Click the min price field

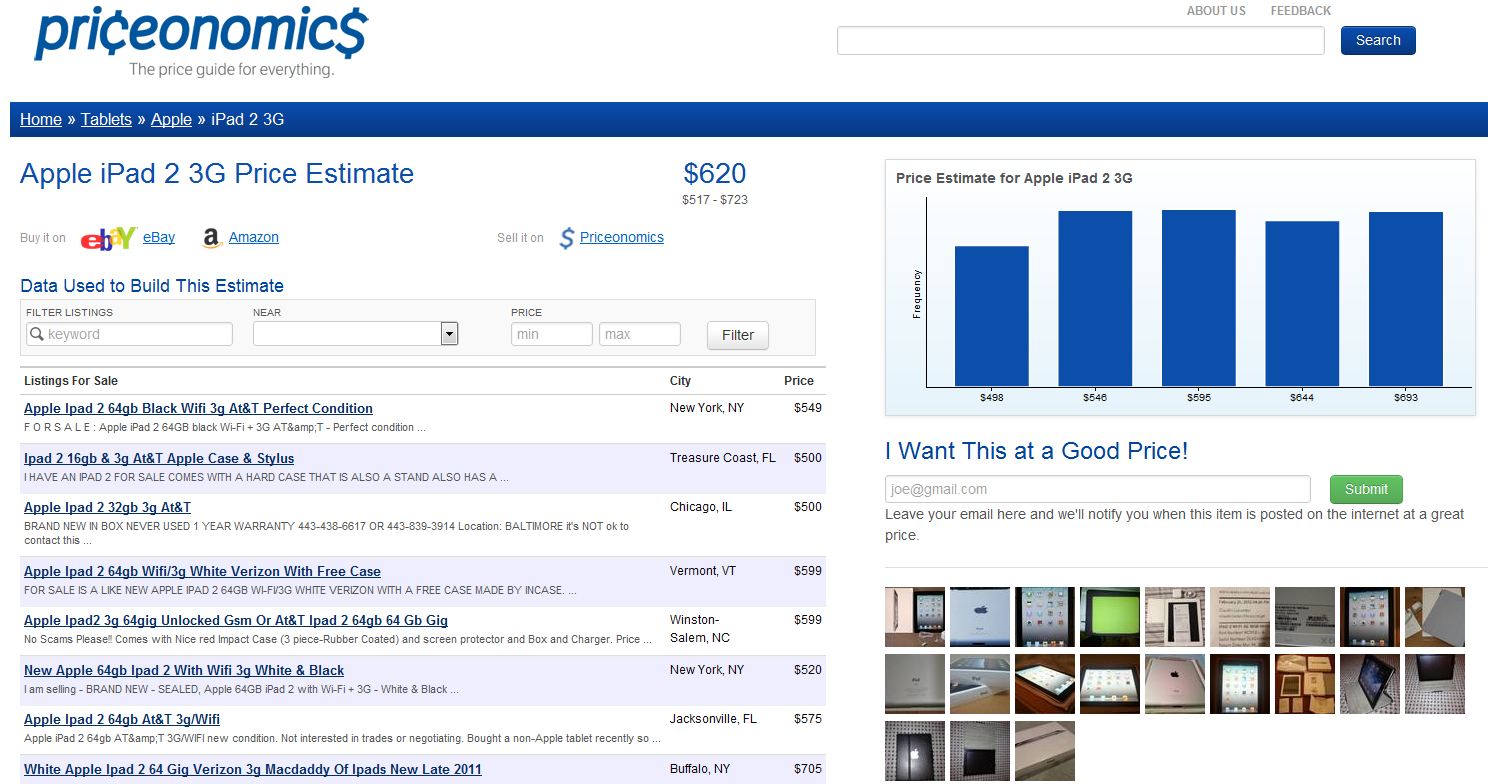[x=551, y=334]
